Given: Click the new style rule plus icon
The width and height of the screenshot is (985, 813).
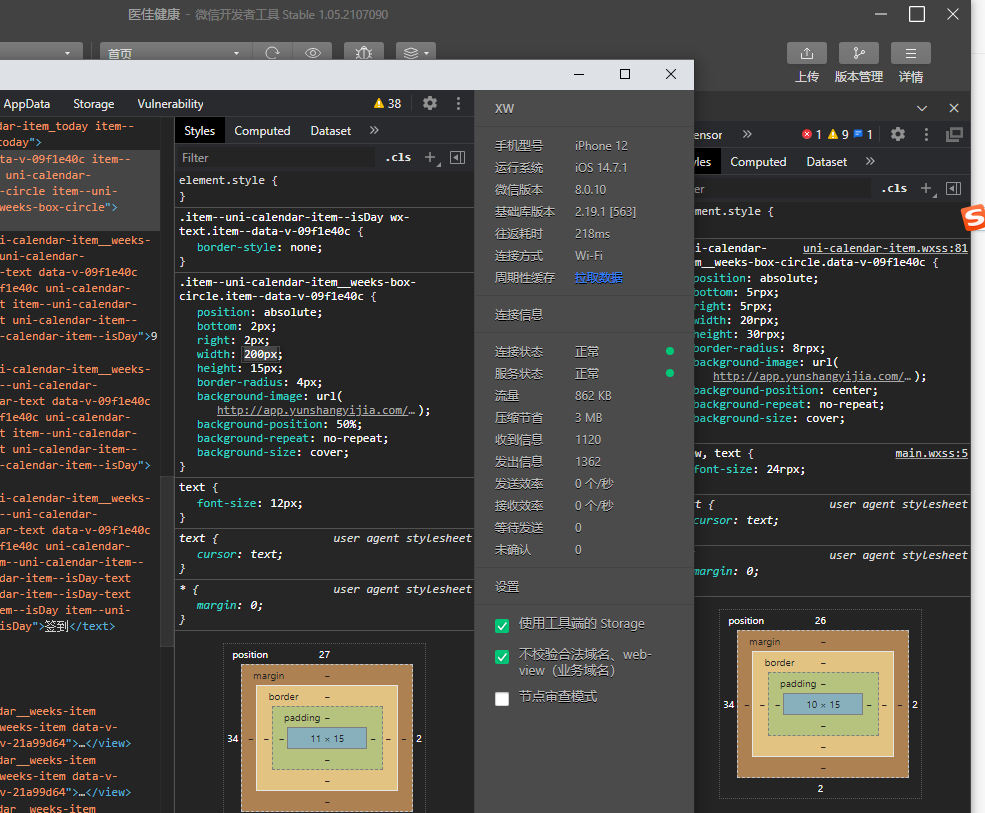Looking at the screenshot, I should coord(430,157).
